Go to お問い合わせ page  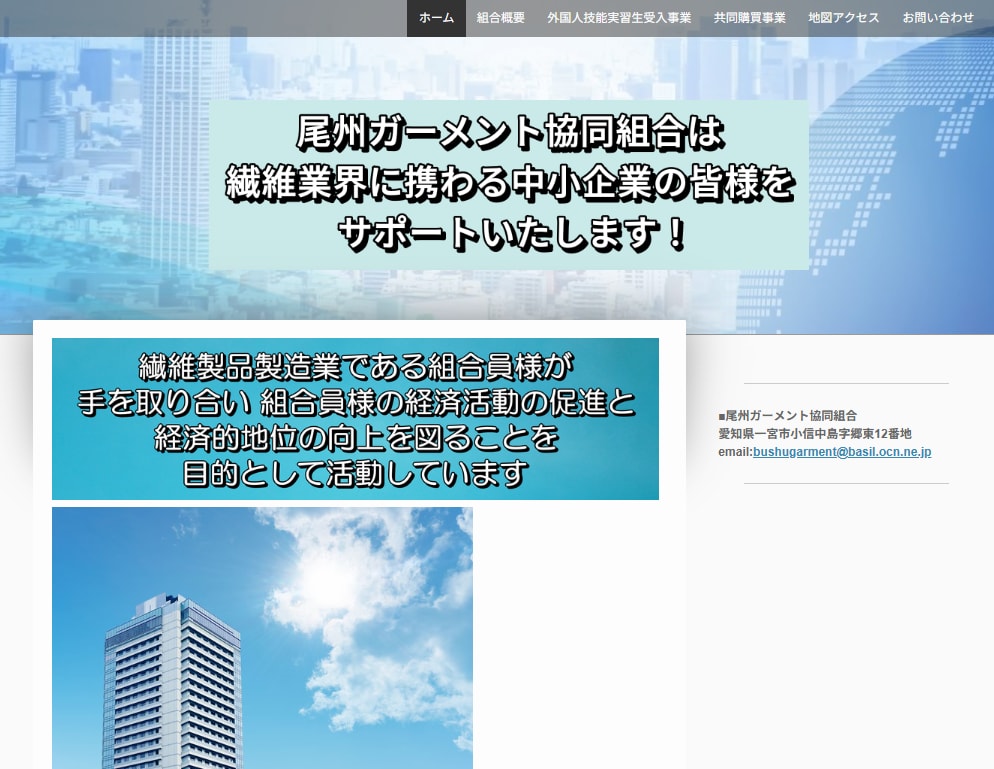tap(938, 18)
